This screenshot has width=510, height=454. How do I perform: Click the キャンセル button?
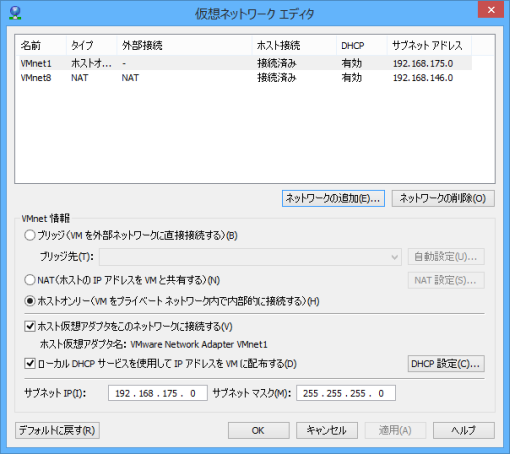327,430
